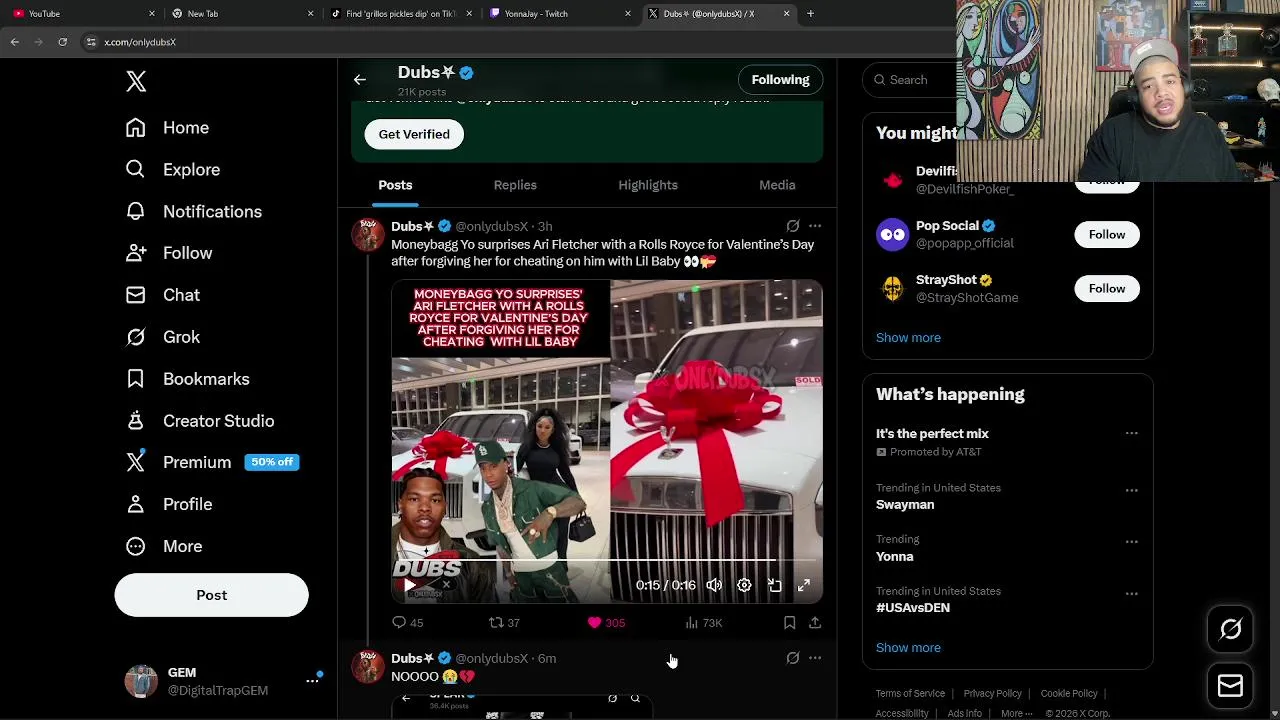Follow Pop Social account
The width and height of the screenshot is (1280, 720).
(1106, 235)
